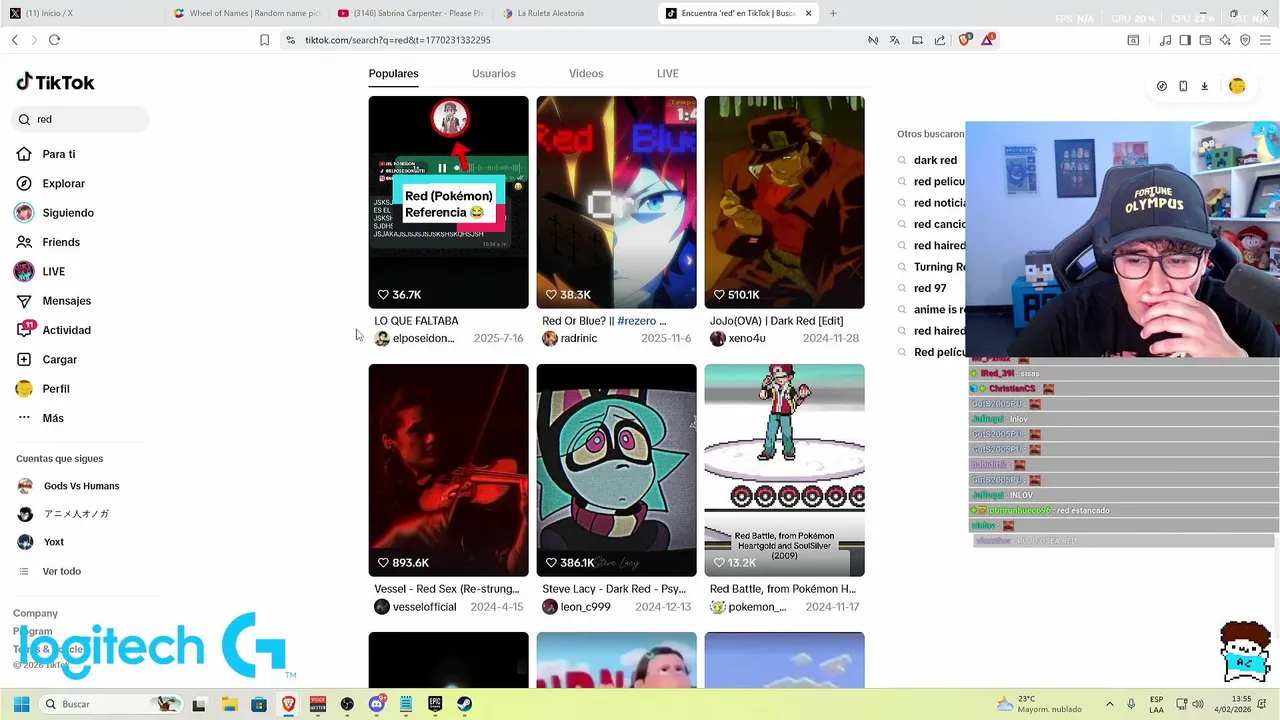Image resolution: width=1280 pixels, height=720 pixels.
Task: Open the browser hamburger menu
Action: coord(1265,40)
